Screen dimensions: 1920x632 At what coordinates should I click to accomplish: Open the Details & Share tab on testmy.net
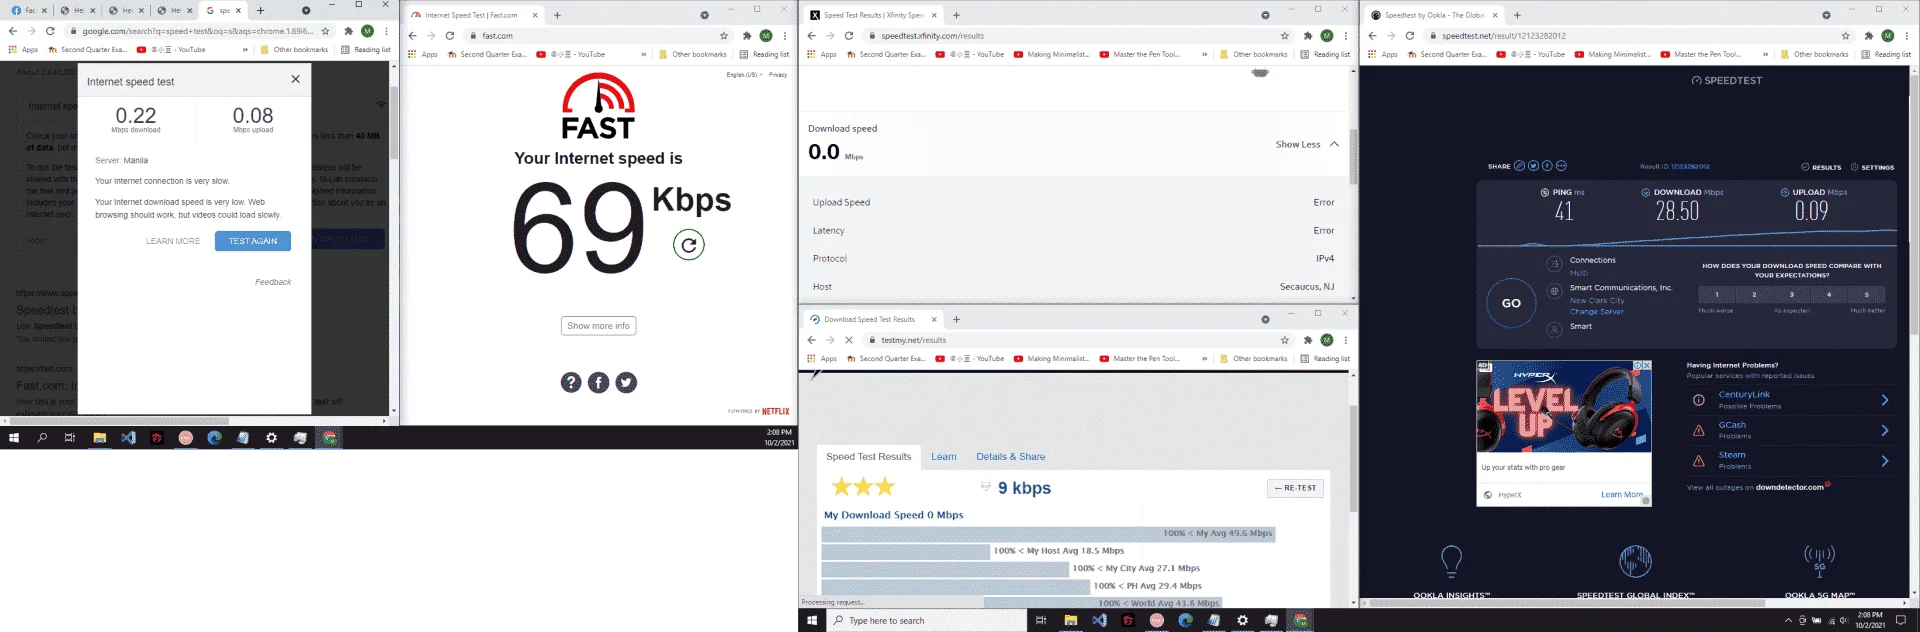pyautogui.click(x=1011, y=457)
